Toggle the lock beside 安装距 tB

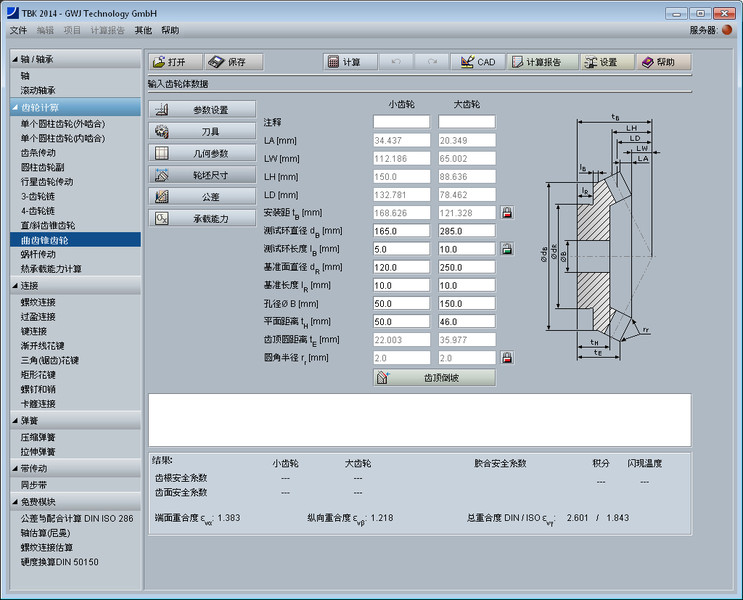tap(507, 213)
